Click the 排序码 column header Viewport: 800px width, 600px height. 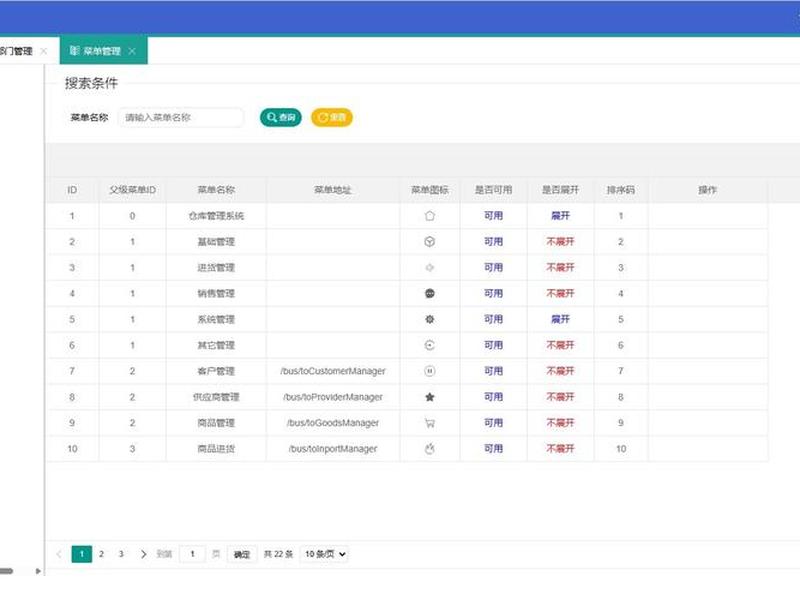click(x=621, y=190)
